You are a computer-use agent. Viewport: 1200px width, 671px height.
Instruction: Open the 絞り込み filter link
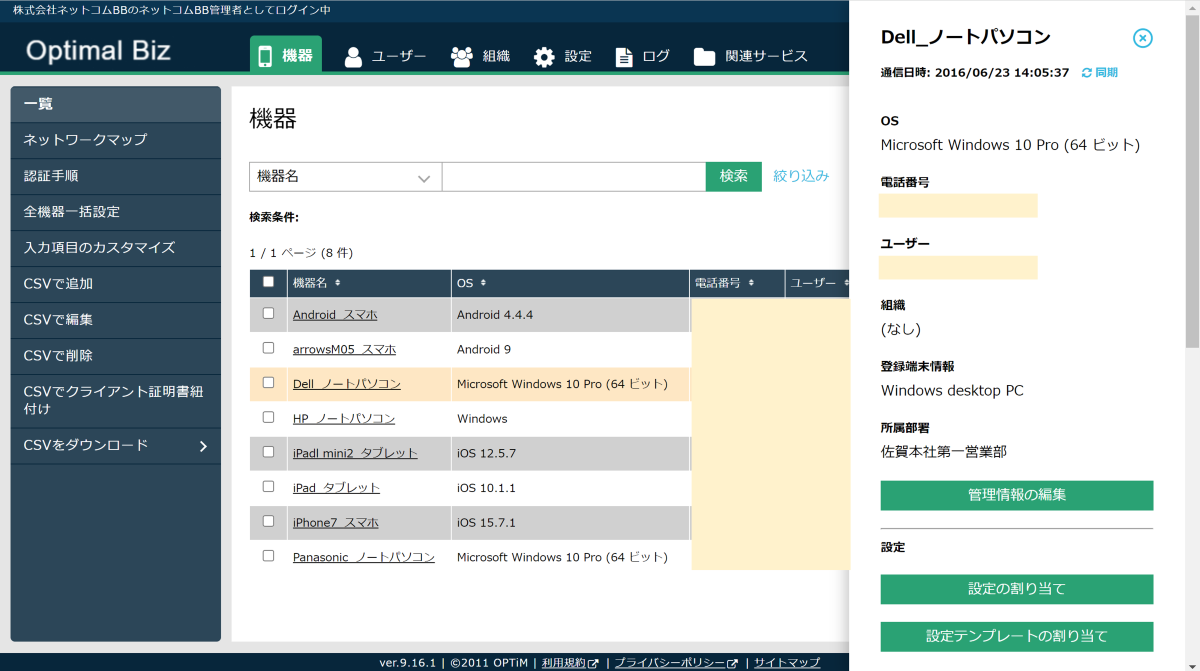pos(801,176)
